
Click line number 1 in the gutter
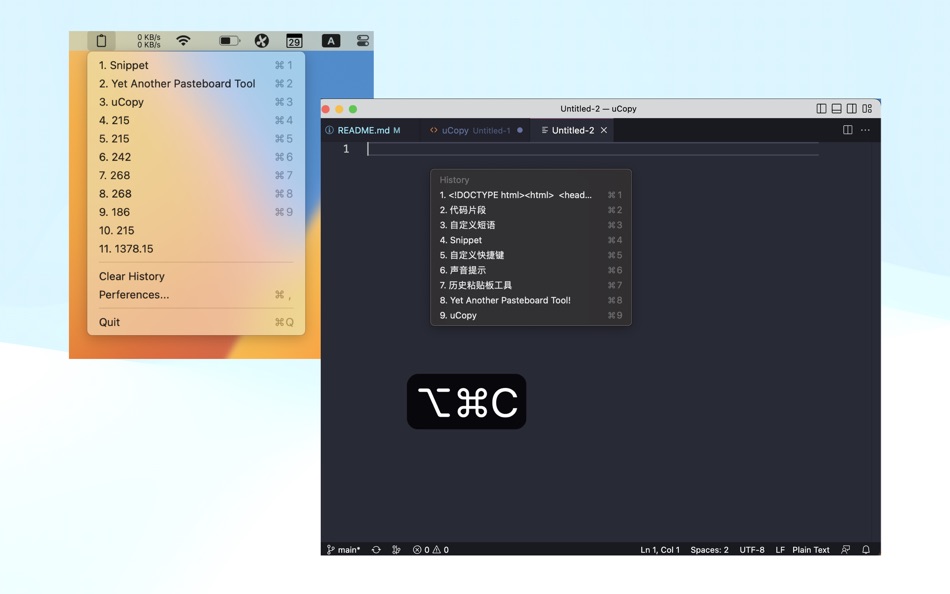click(346, 149)
